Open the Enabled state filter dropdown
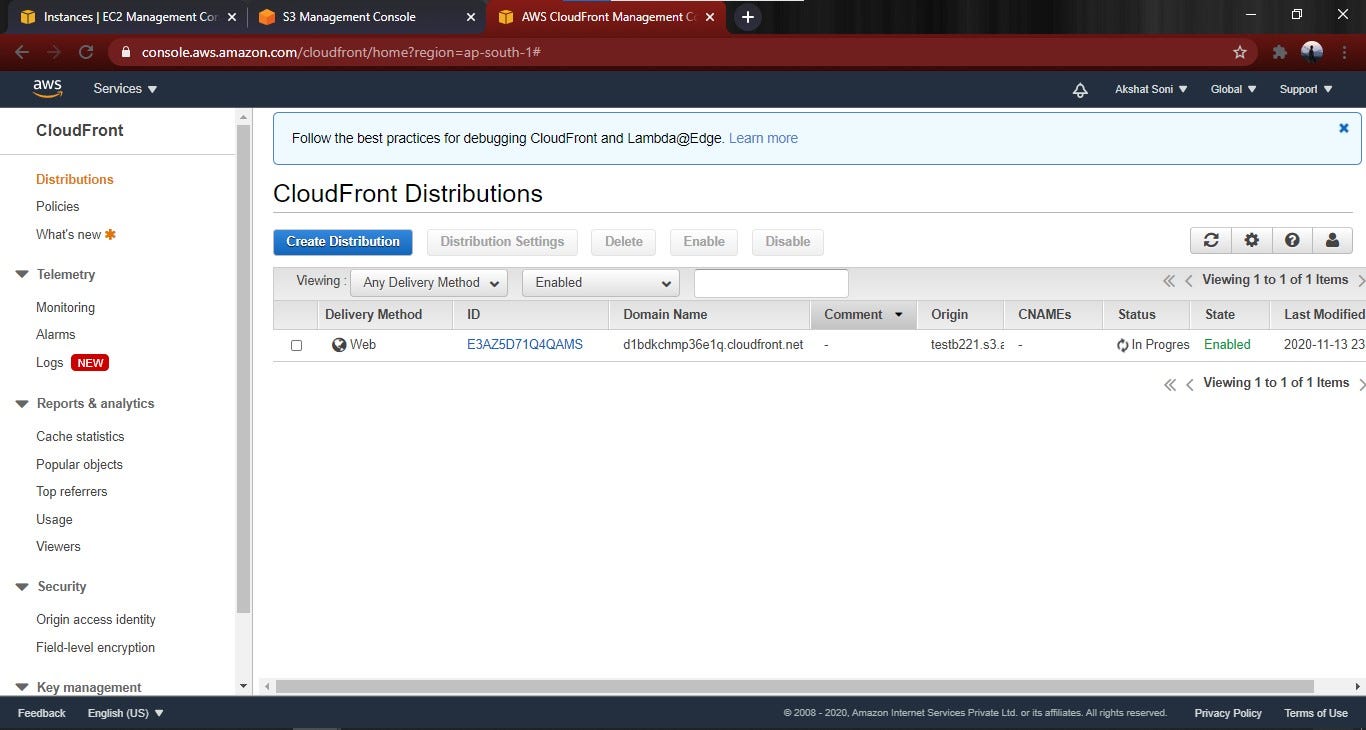The image size is (1366, 730). point(601,283)
